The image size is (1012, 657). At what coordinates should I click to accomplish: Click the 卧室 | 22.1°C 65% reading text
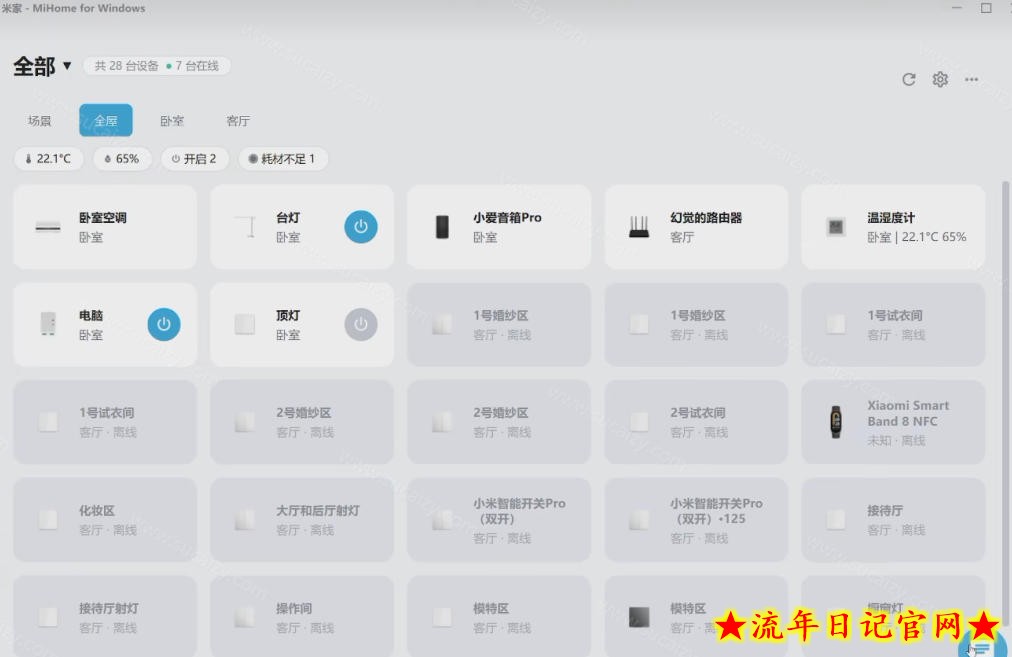tap(916, 237)
